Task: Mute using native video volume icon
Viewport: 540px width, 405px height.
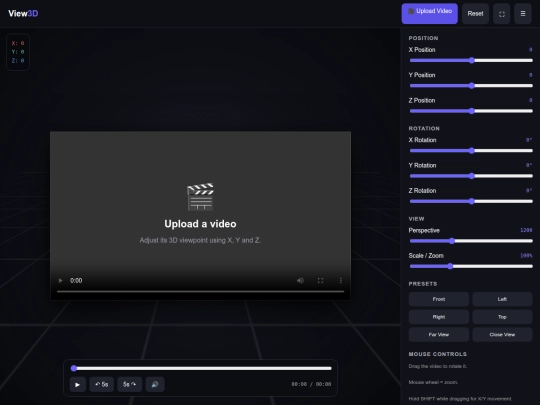Action: [300, 280]
